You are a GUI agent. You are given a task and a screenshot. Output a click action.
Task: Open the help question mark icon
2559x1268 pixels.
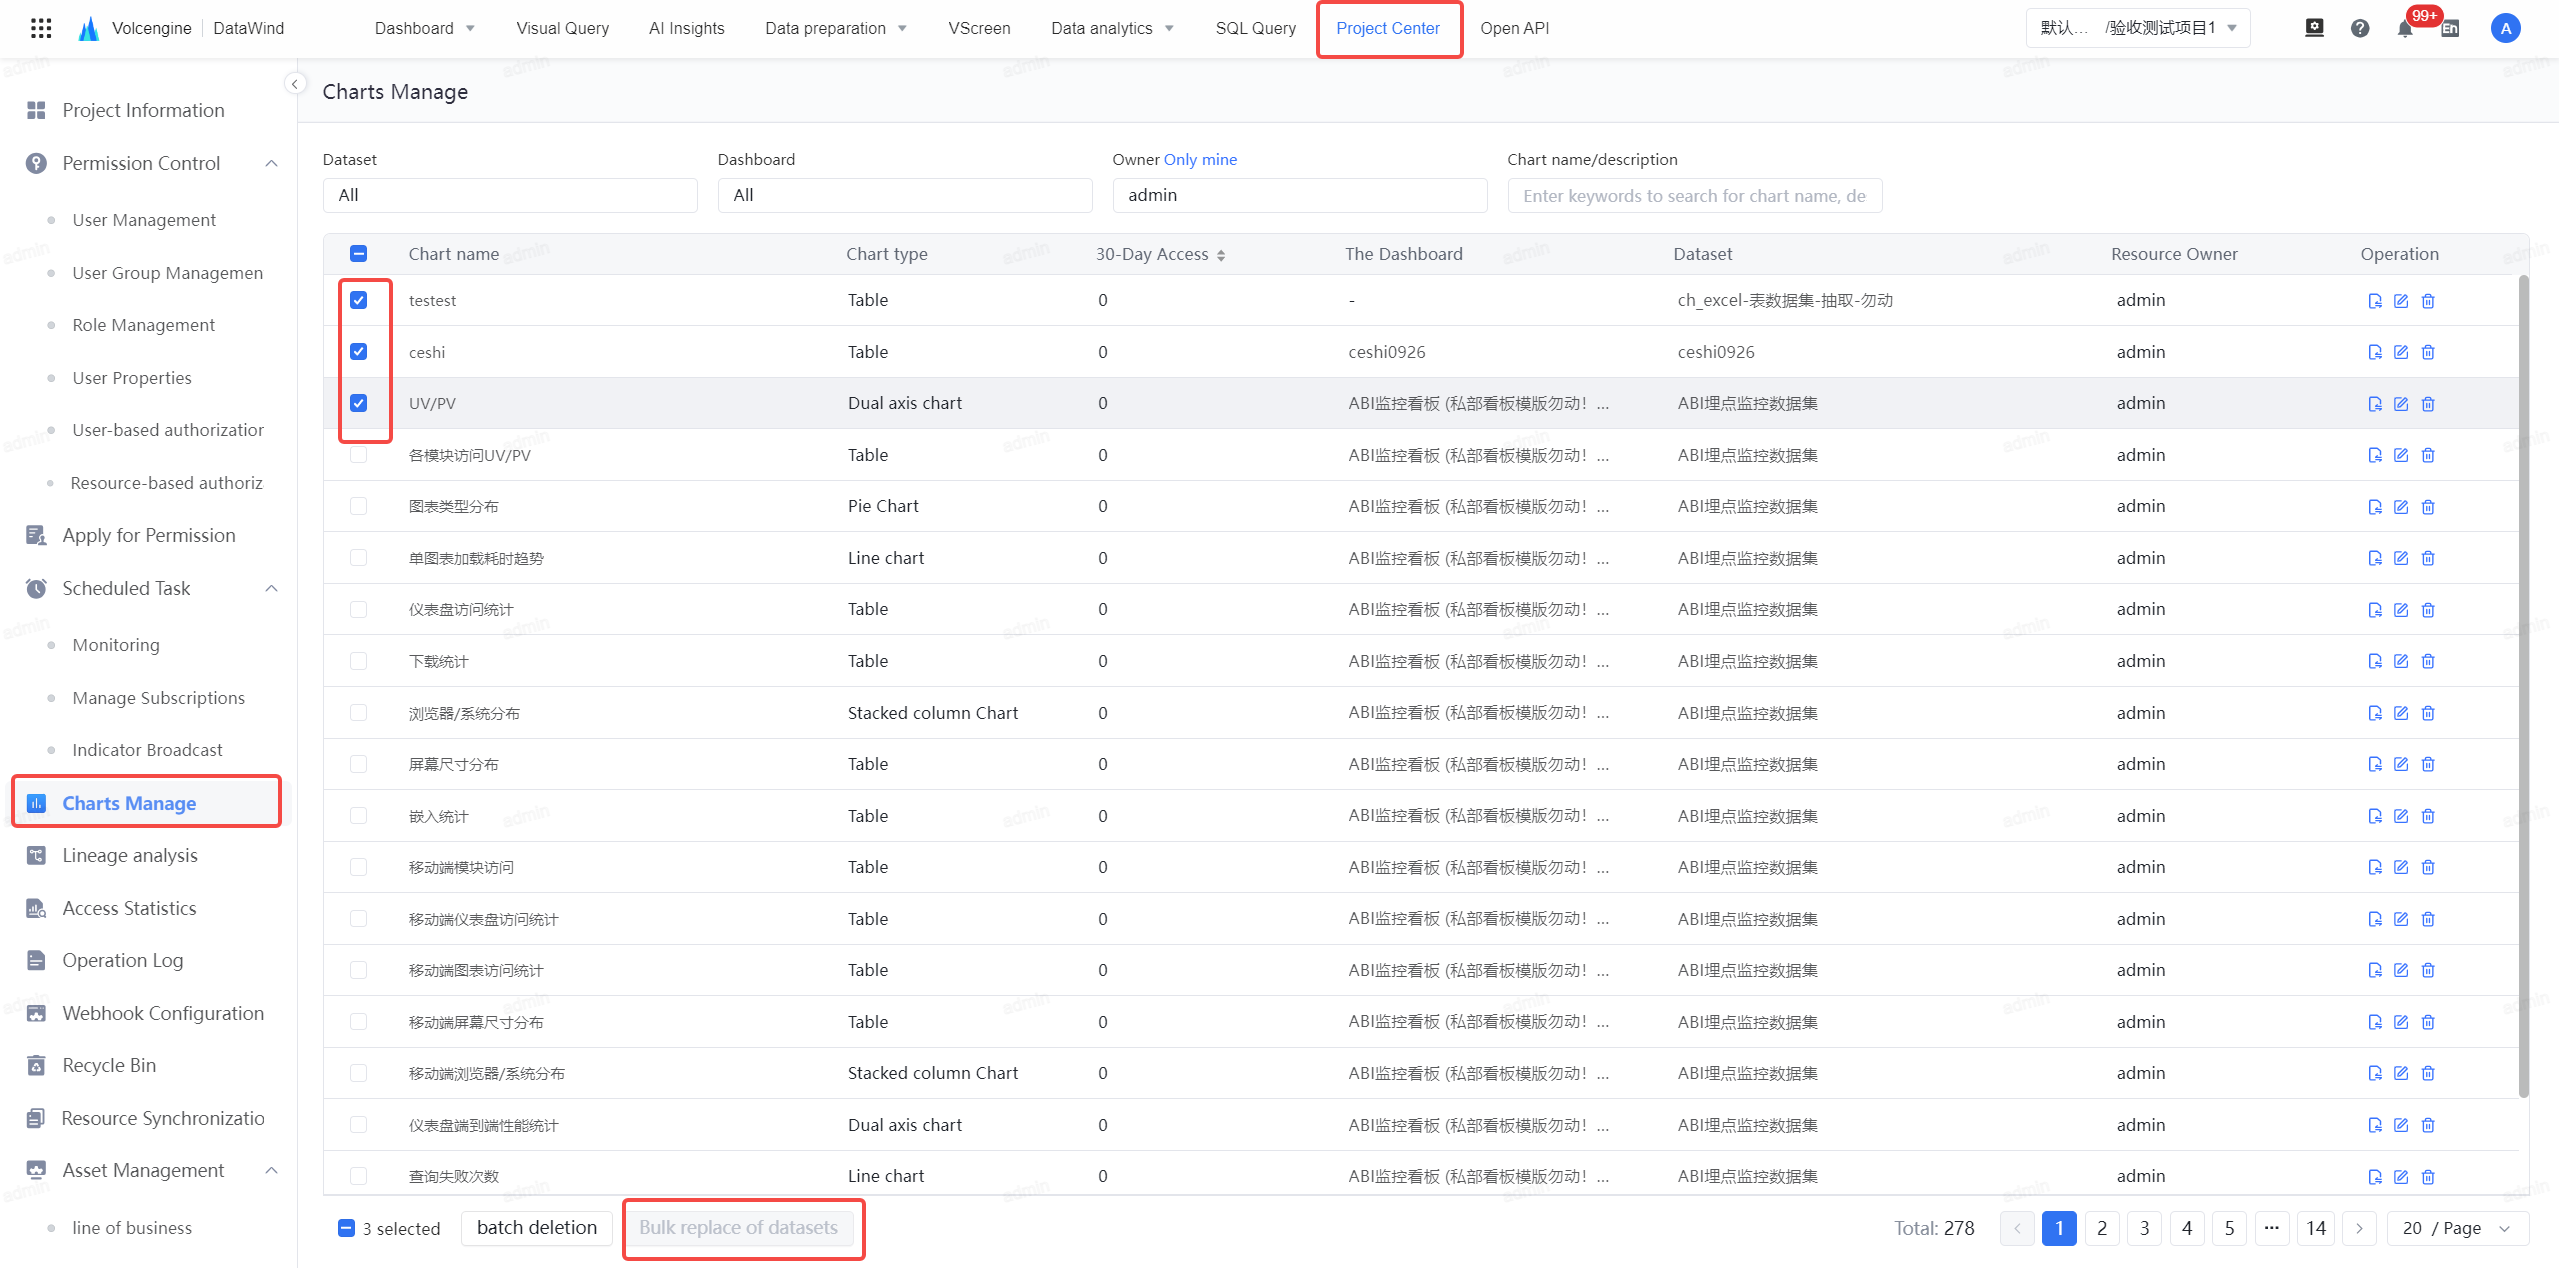(x=2360, y=28)
